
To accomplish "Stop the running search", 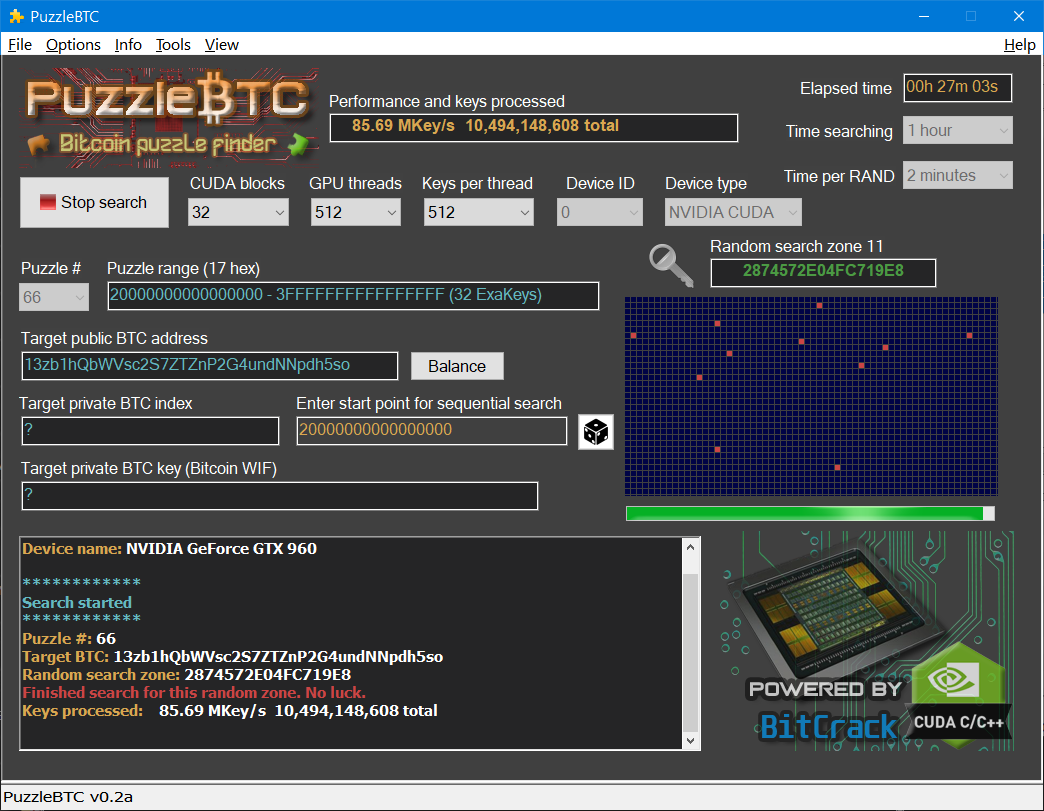I will pos(94,202).
